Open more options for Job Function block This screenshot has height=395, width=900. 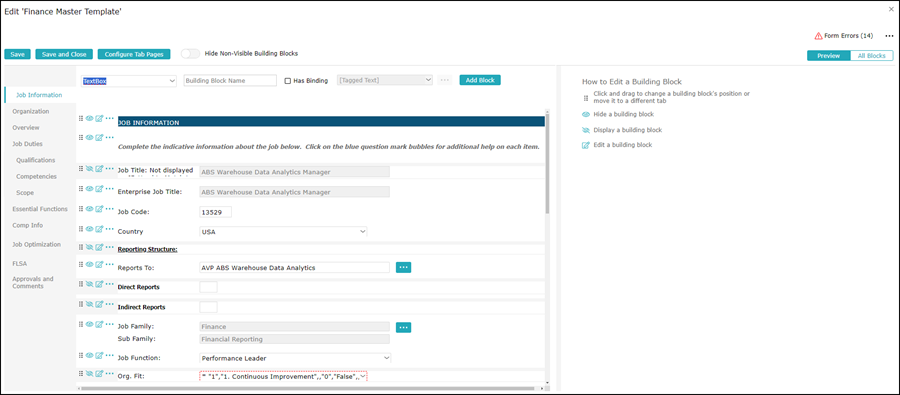point(110,354)
